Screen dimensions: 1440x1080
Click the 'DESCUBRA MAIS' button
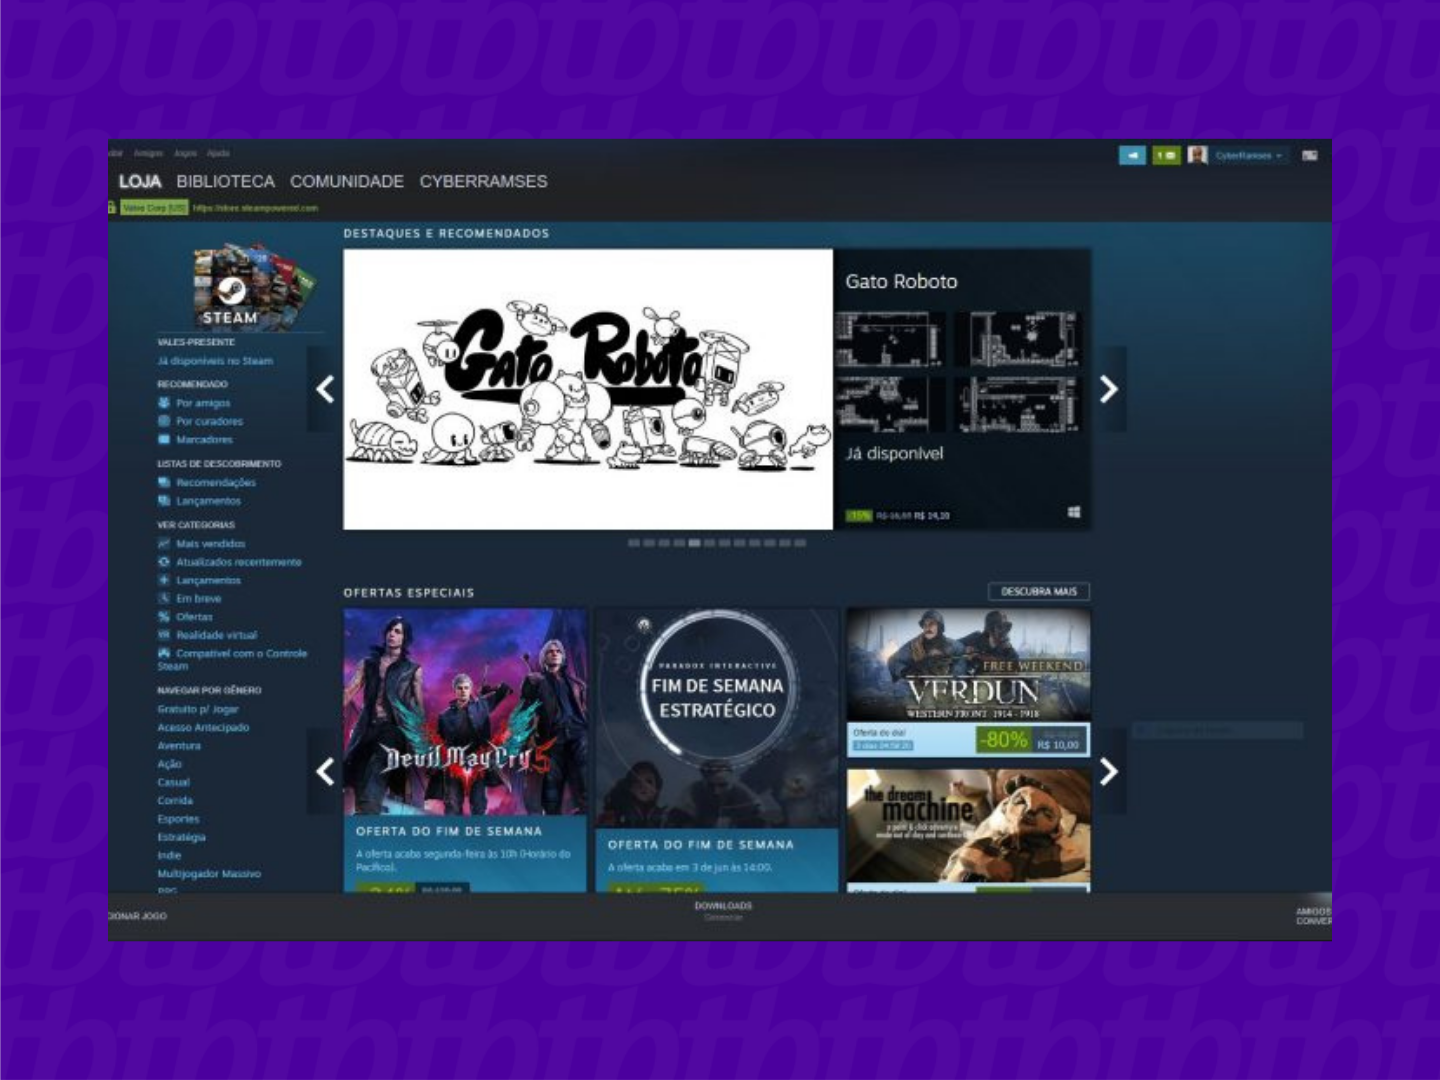(x=1039, y=591)
